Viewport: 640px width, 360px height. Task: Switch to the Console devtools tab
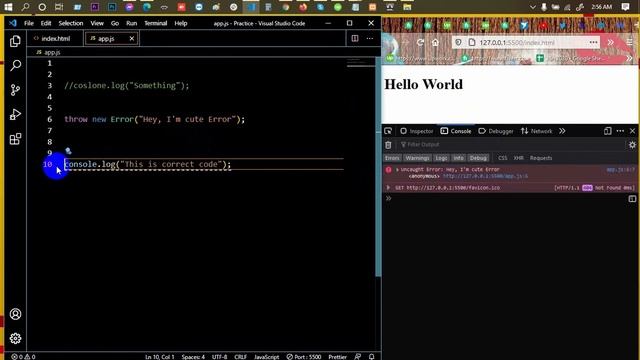click(x=456, y=131)
